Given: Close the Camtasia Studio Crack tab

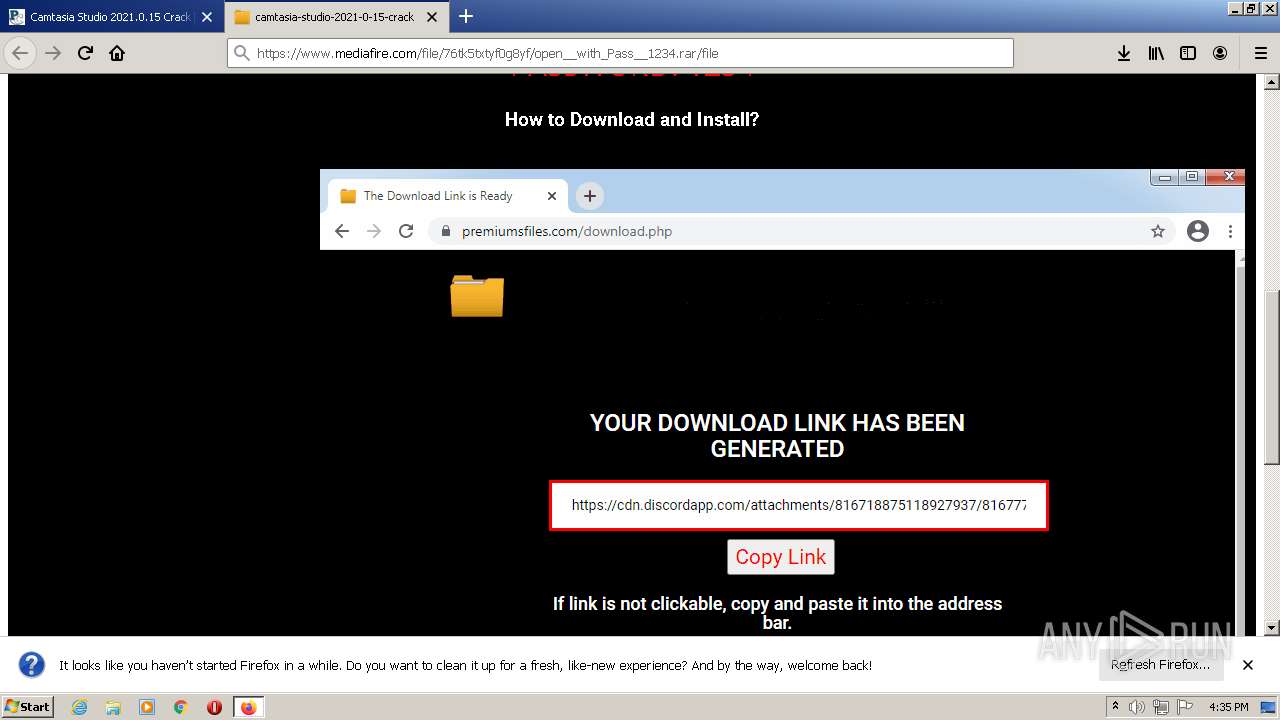Looking at the screenshot, I should click(x=207, y=17).
